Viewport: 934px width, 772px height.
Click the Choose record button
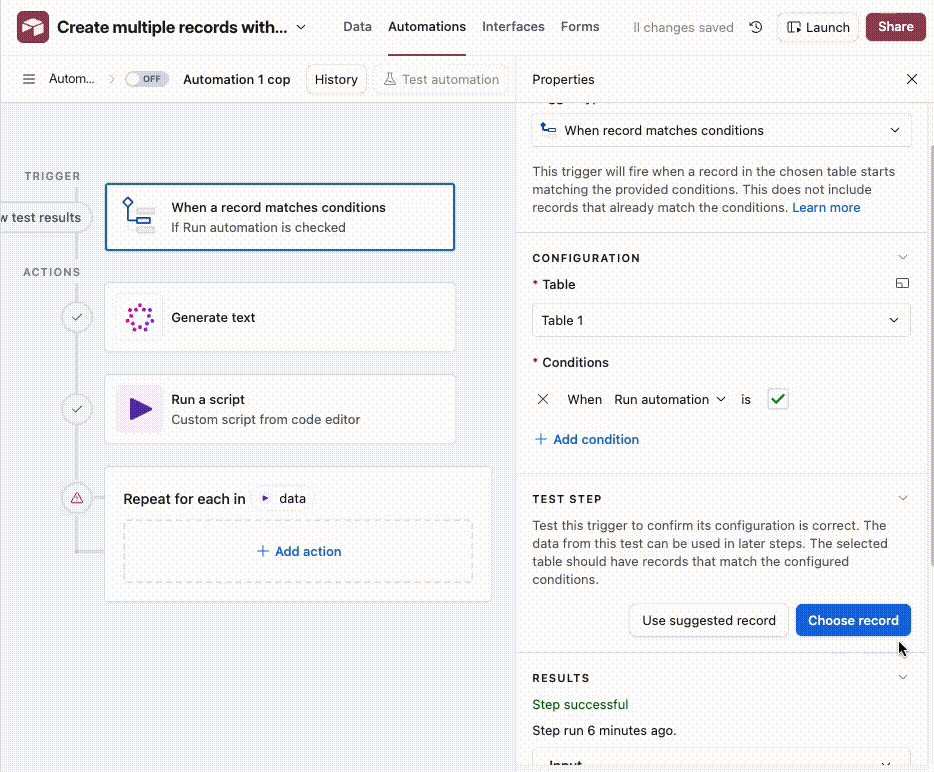coord(853,620)
